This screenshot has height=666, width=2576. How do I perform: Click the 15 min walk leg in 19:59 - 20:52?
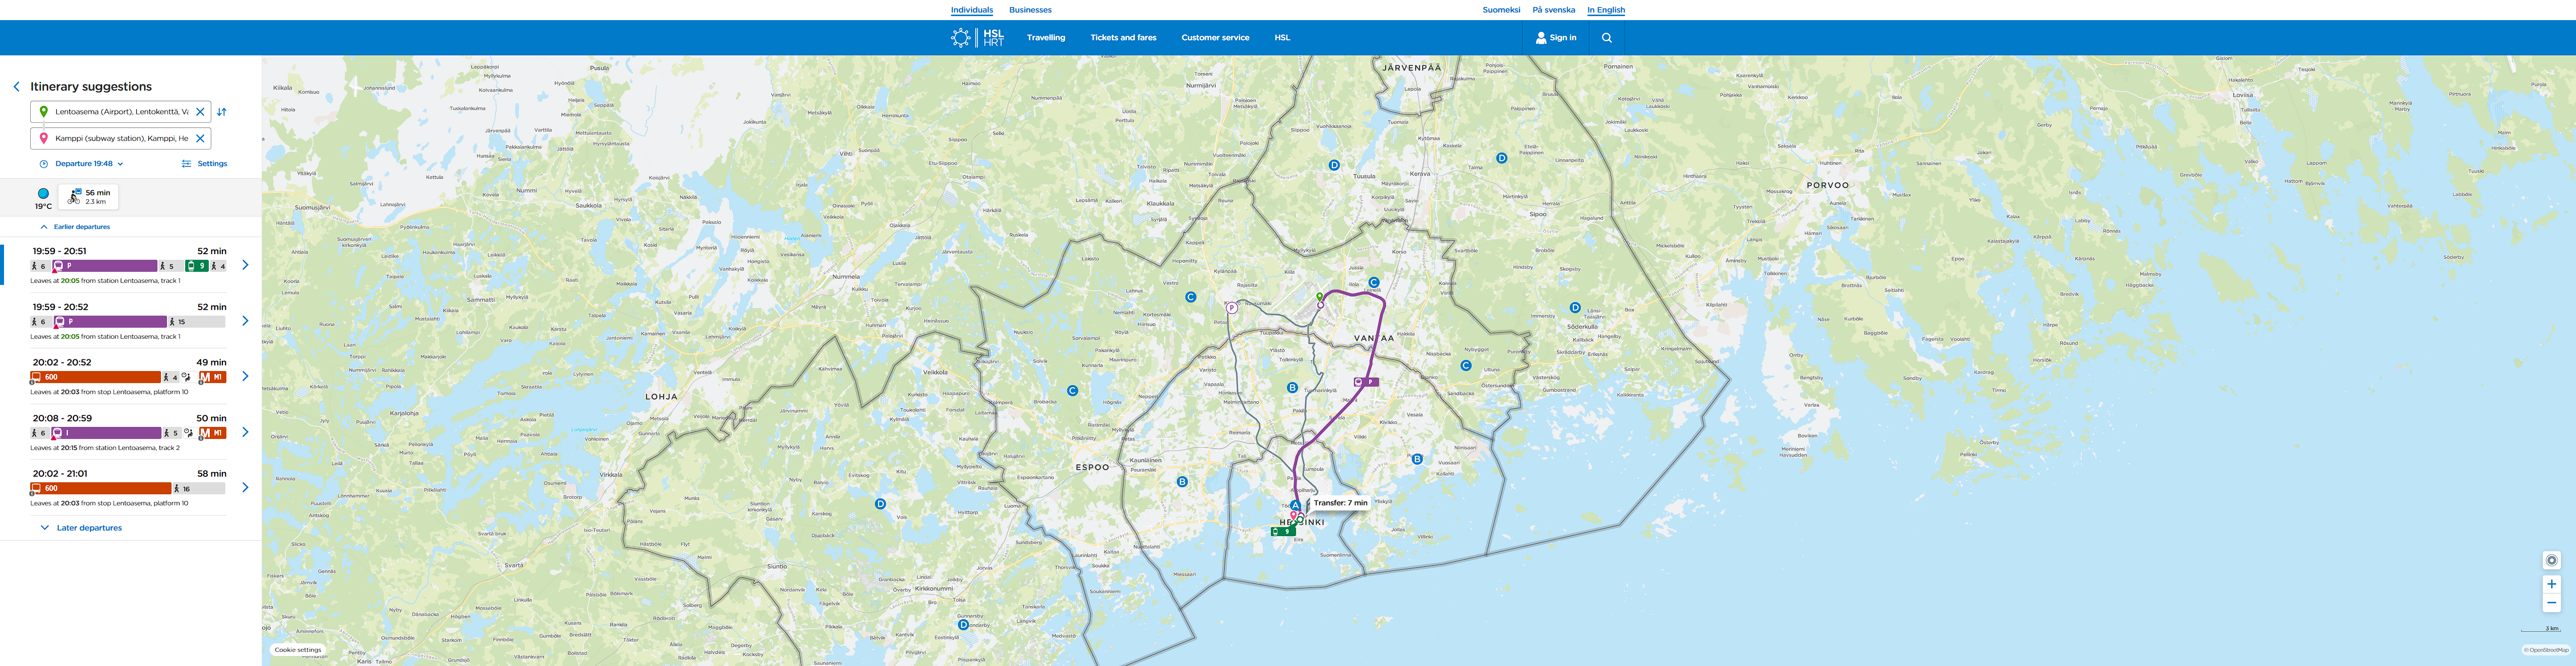click(x=197, y=322)
